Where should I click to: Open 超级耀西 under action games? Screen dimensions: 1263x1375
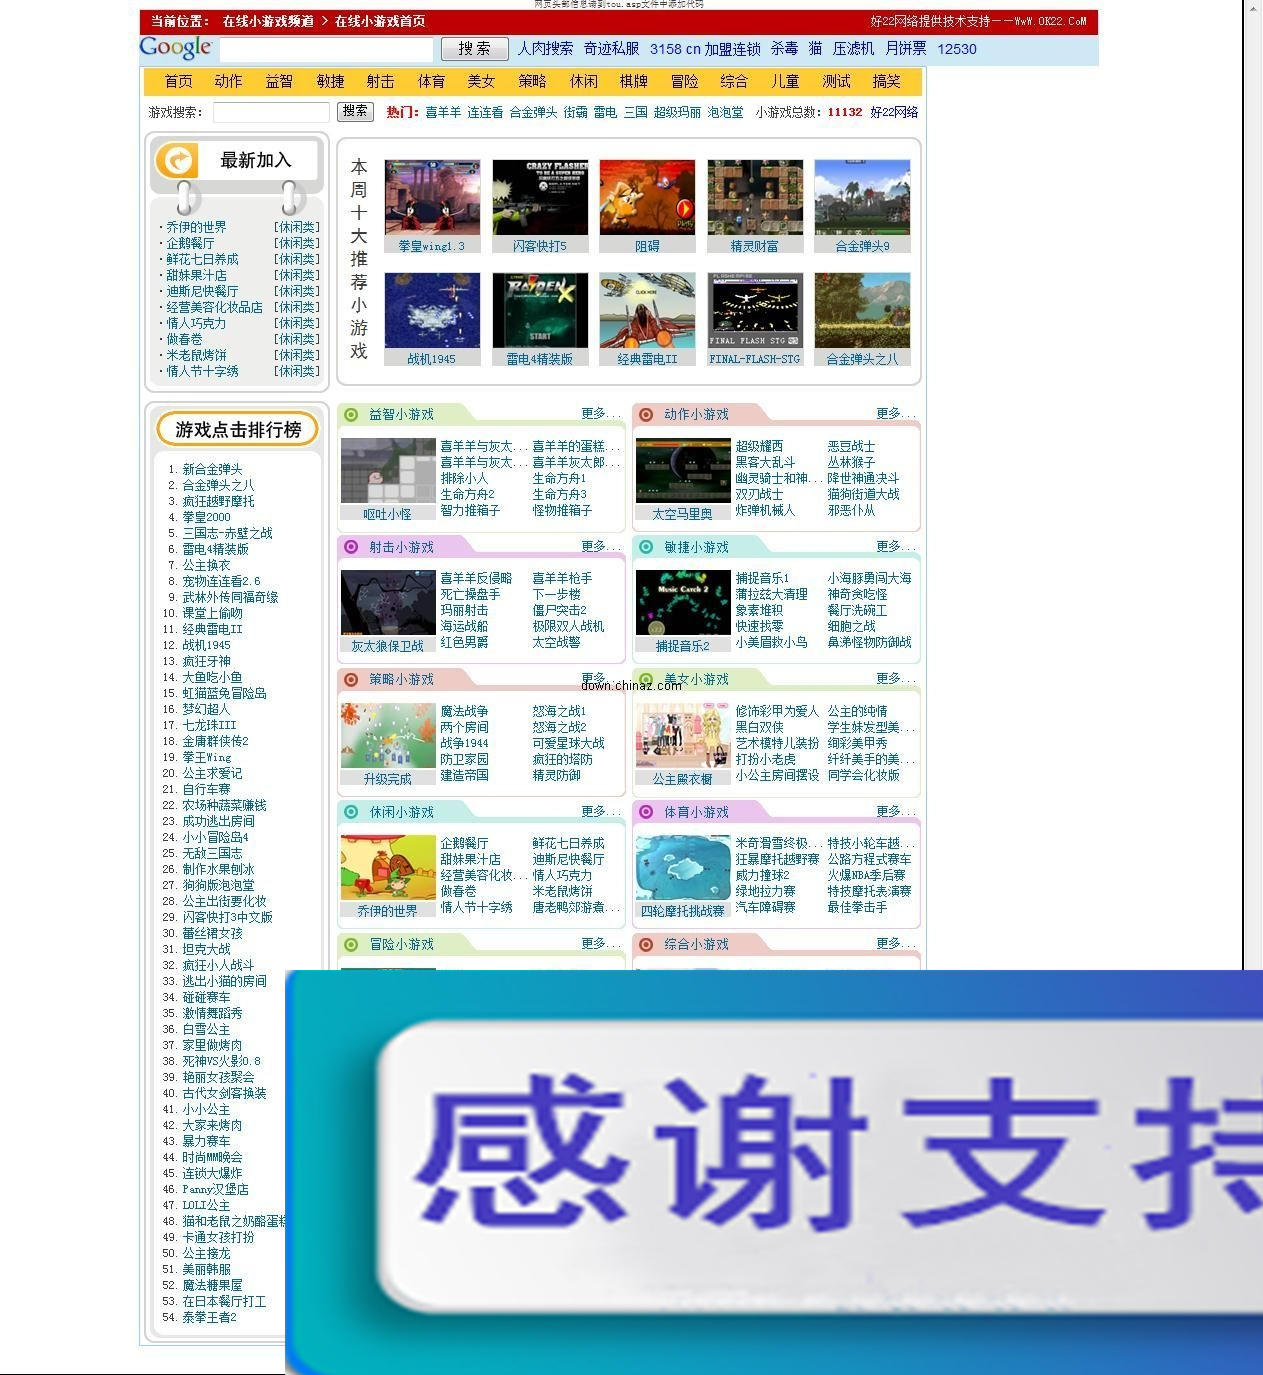[x=760, y=446]
